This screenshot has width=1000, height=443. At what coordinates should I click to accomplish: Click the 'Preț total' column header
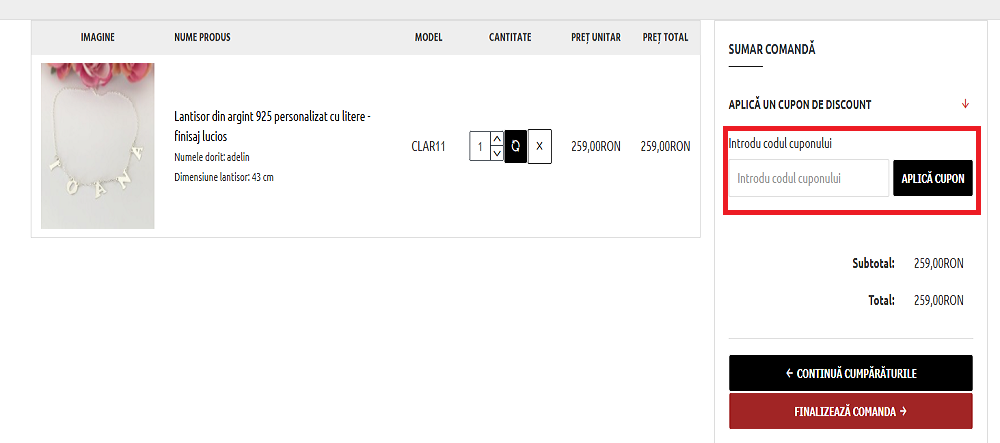[665, 38]
